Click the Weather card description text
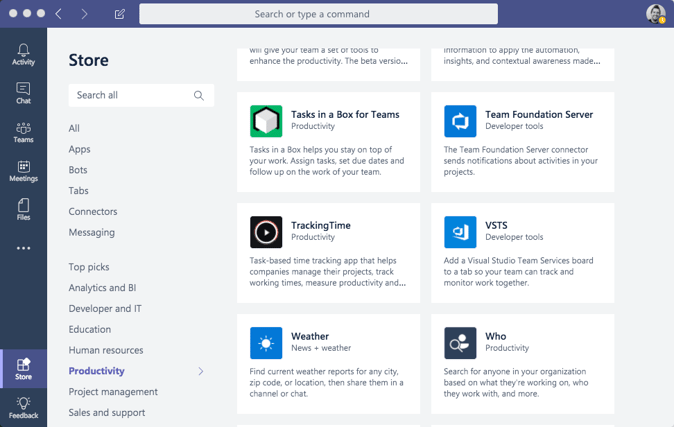The height and width of the screenshot is (427, 674). 327,383
